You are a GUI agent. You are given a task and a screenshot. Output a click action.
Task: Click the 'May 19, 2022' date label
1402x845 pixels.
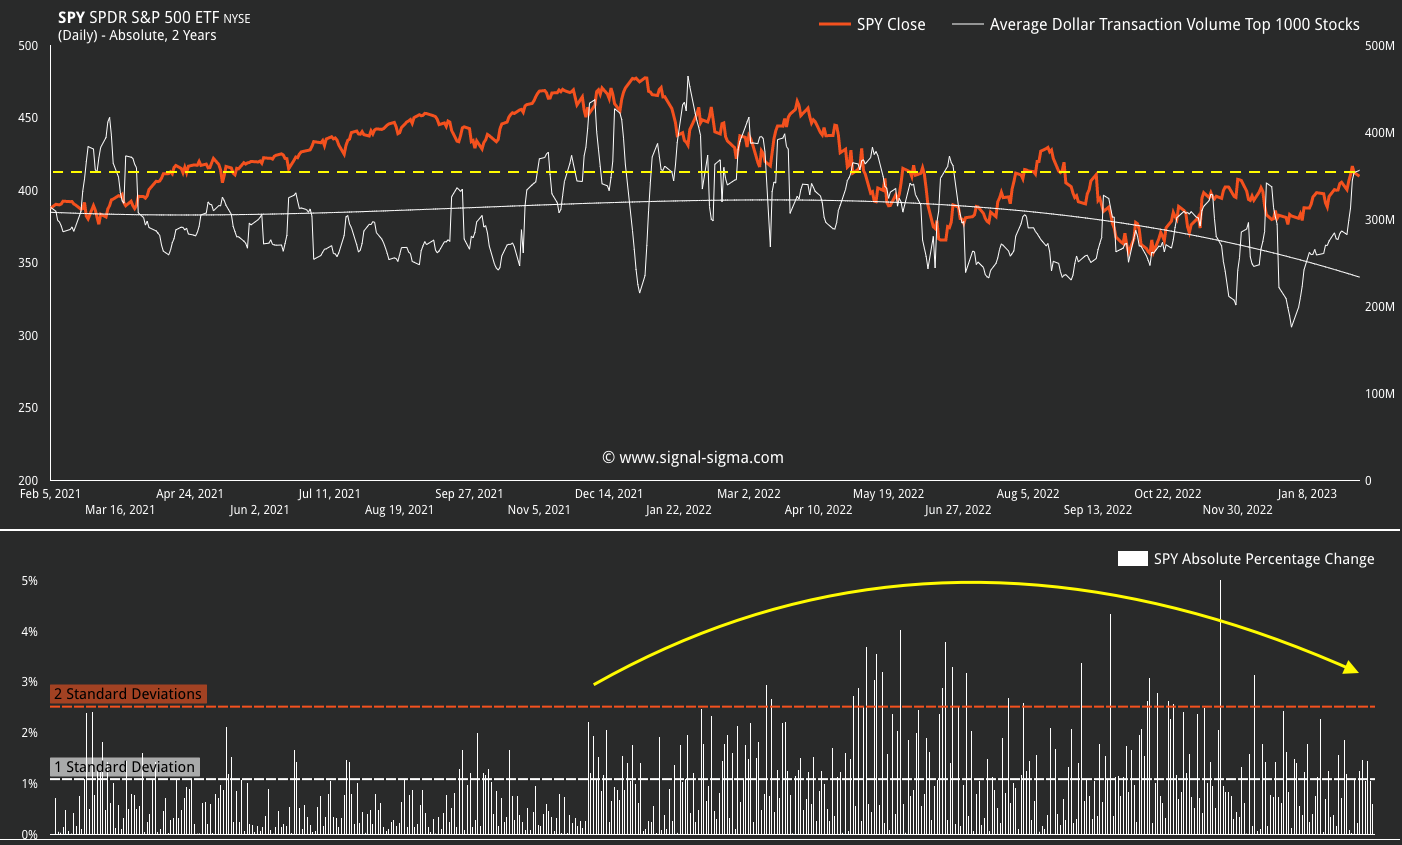pyautogui.click(x=888, y=493)
